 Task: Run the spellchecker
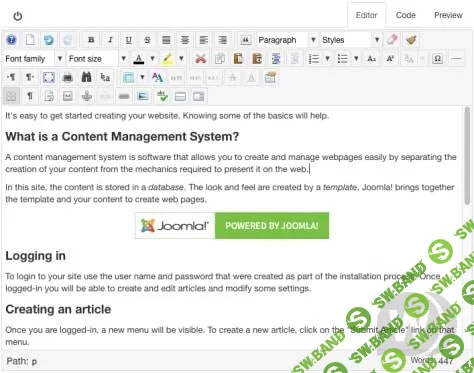(x=162, y=97)
